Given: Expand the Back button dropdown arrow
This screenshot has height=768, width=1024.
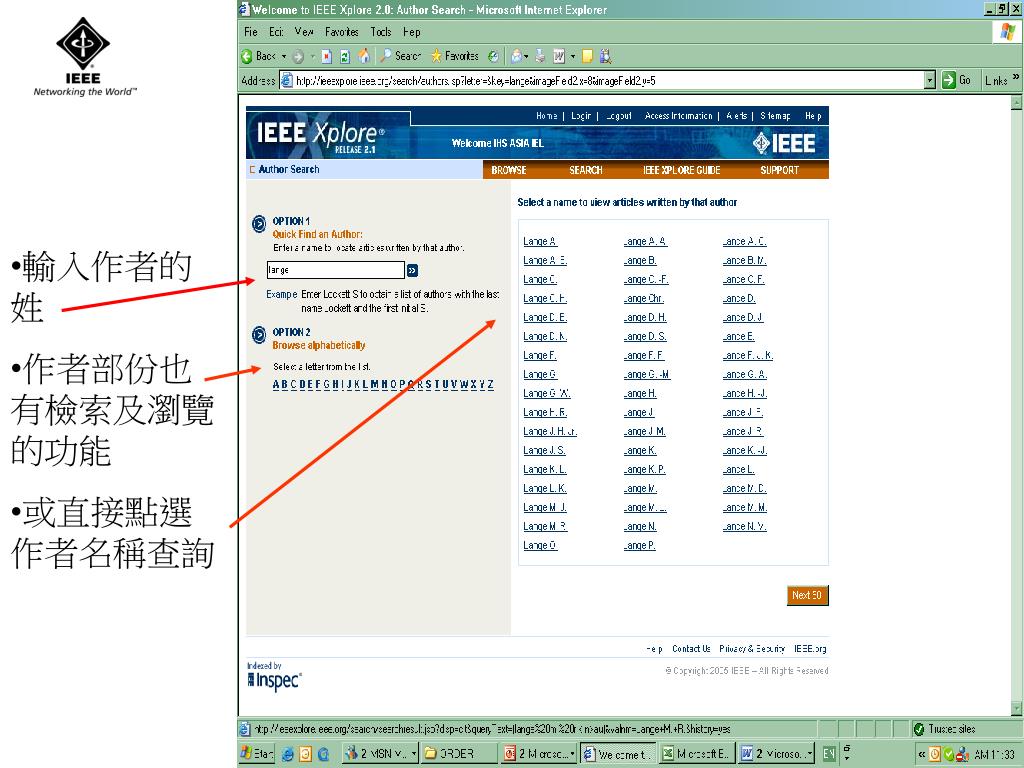Looking at the screenshot, I should (284, 57).
